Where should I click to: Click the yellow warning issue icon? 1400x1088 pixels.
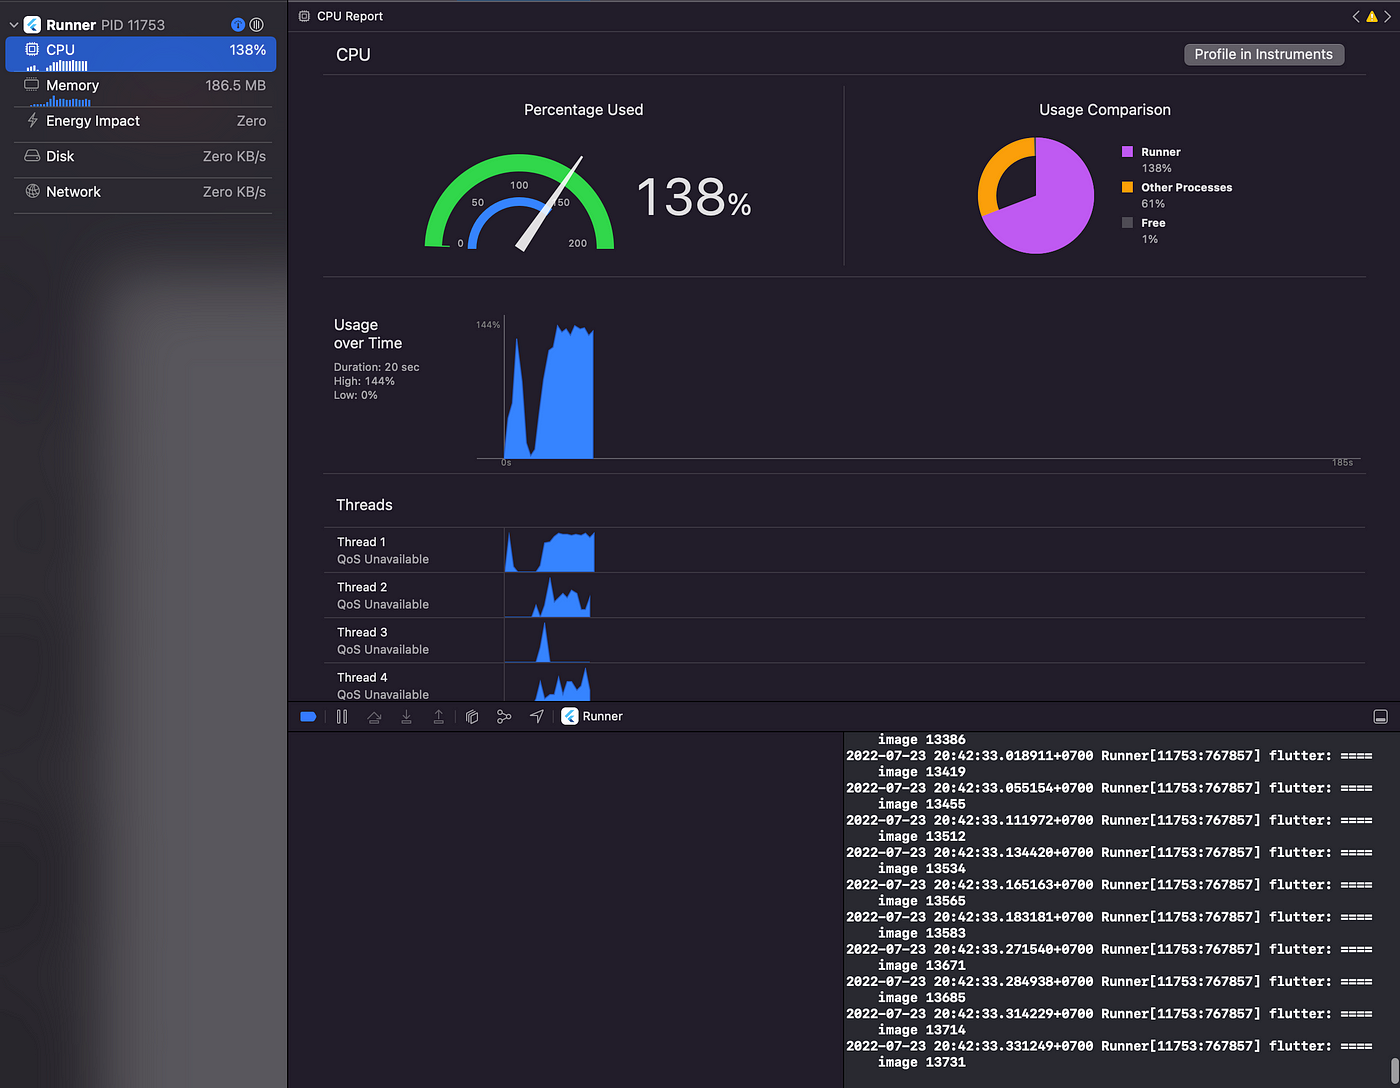[x=1372, y=16]
